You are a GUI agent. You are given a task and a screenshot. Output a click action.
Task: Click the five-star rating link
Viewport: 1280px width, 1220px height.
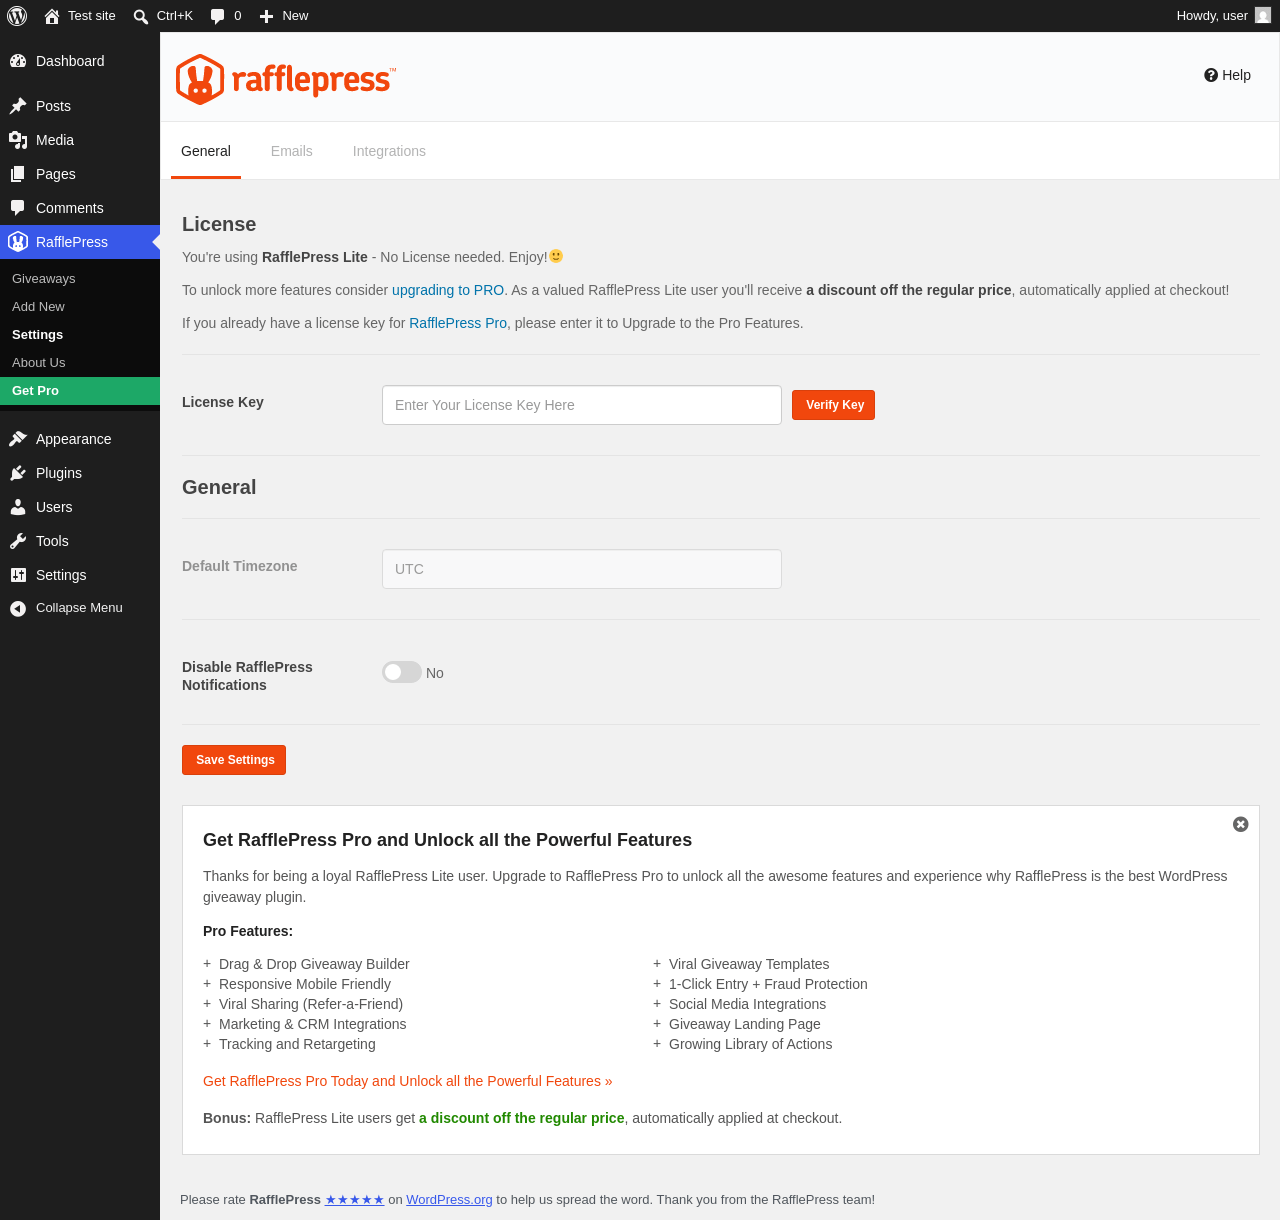click(x=354, y=1200)
